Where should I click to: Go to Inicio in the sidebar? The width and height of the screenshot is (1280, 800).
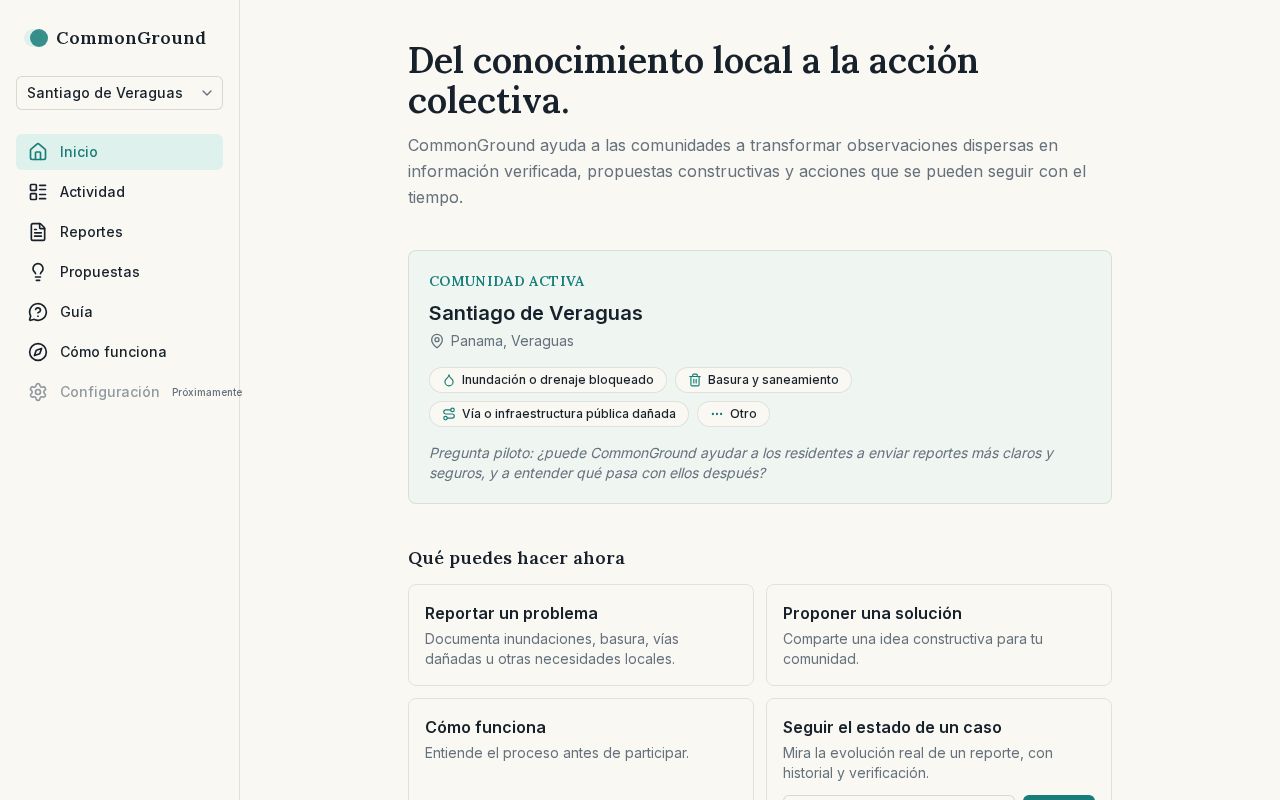(x=119, y=152)
